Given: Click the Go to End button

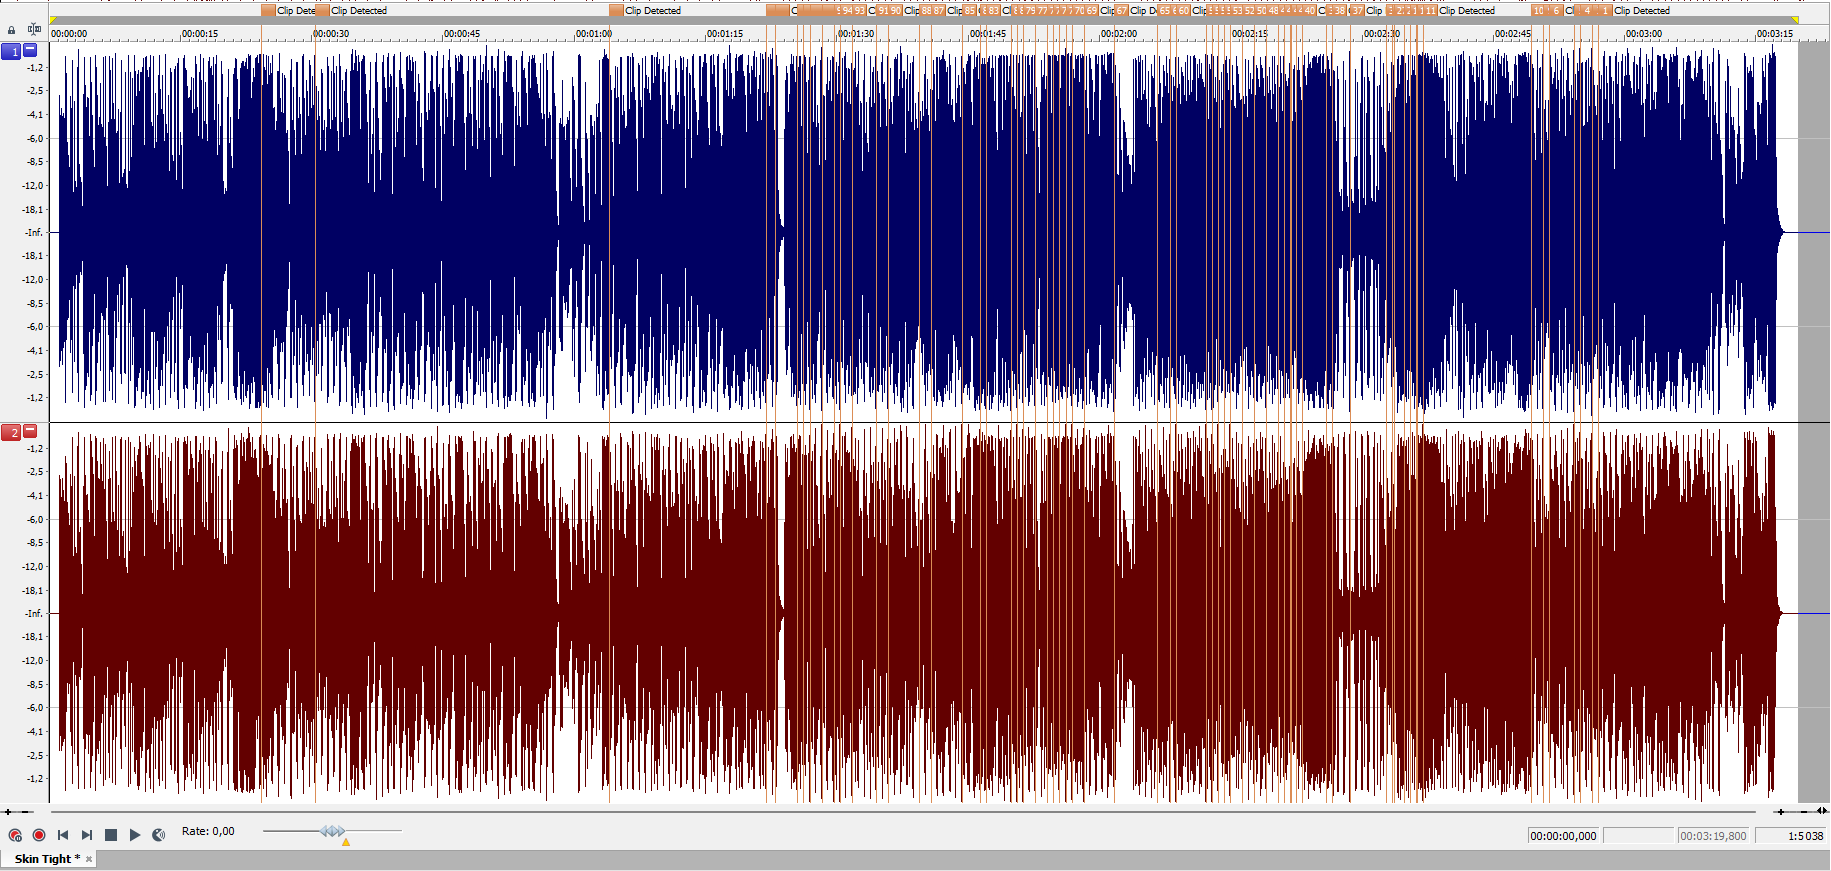Looking at the screenshot, I should pos(87,835).
